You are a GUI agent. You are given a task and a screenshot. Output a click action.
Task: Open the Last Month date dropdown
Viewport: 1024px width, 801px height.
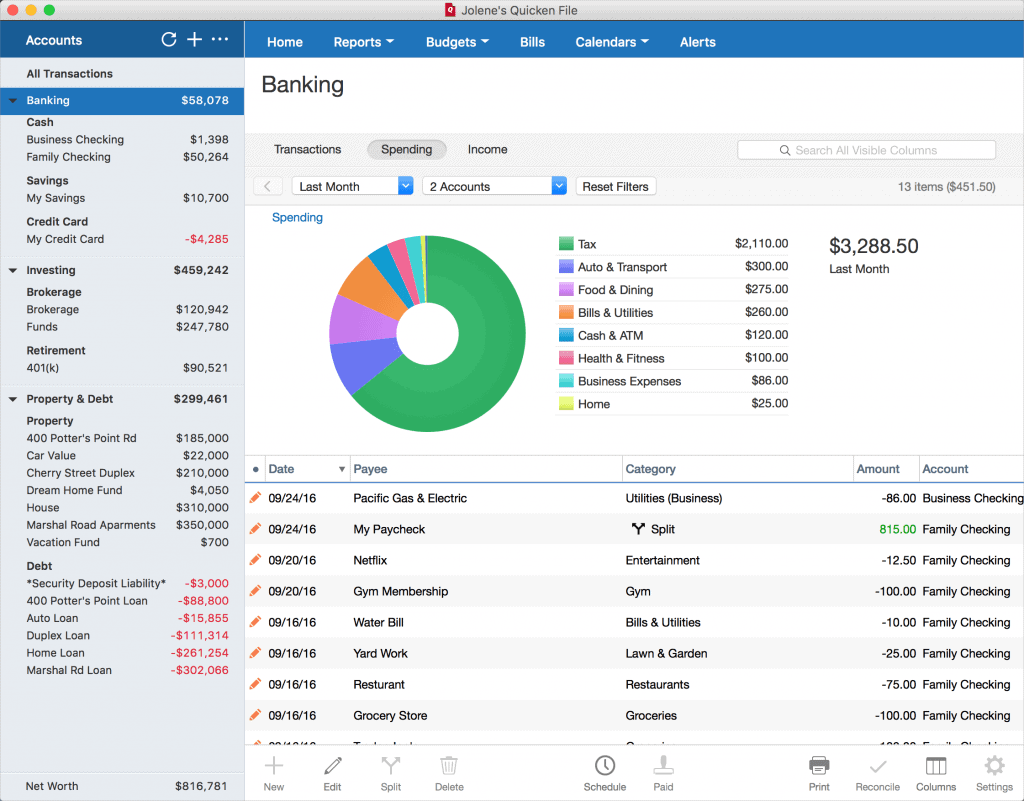[x=353, y=186]
